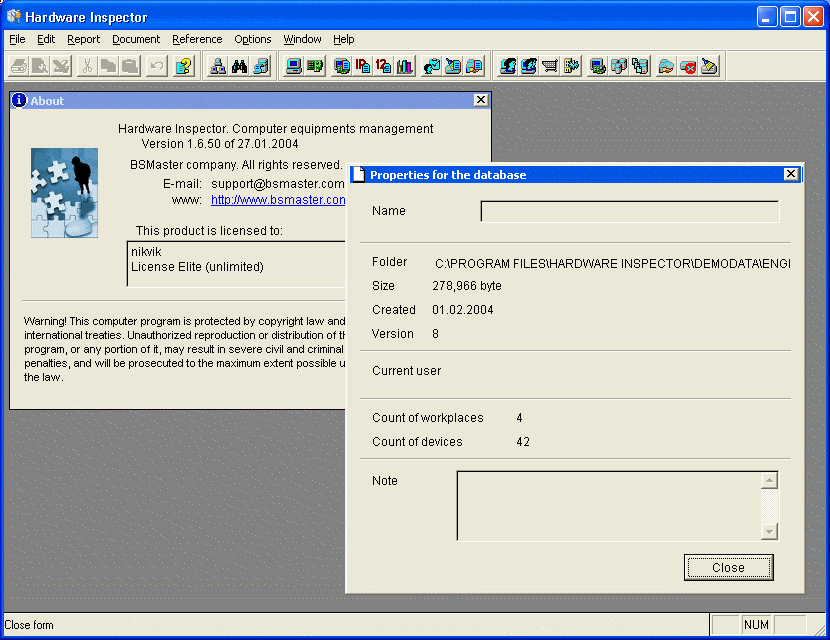Viewport: 830px width, 640px height.
Task: Click the colorful bar chart icon
Action: pyautogui.click(x=405, y=66)
